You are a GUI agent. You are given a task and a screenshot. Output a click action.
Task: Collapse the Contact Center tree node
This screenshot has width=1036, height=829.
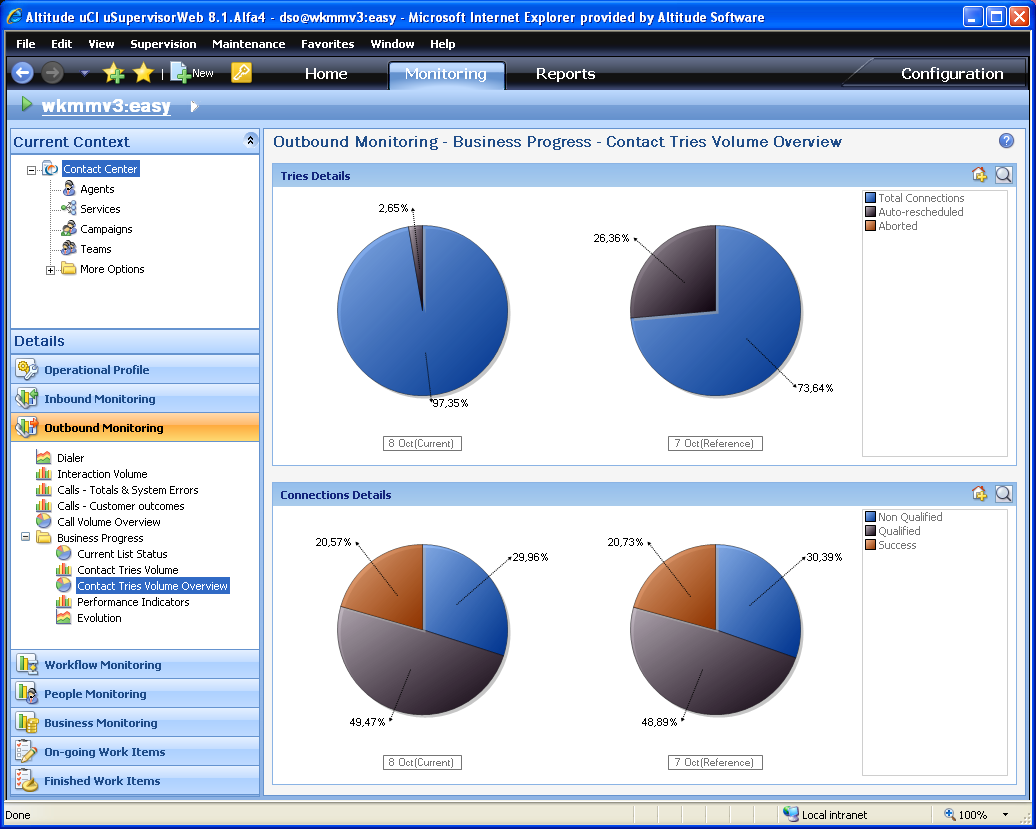tap(32, 170)
